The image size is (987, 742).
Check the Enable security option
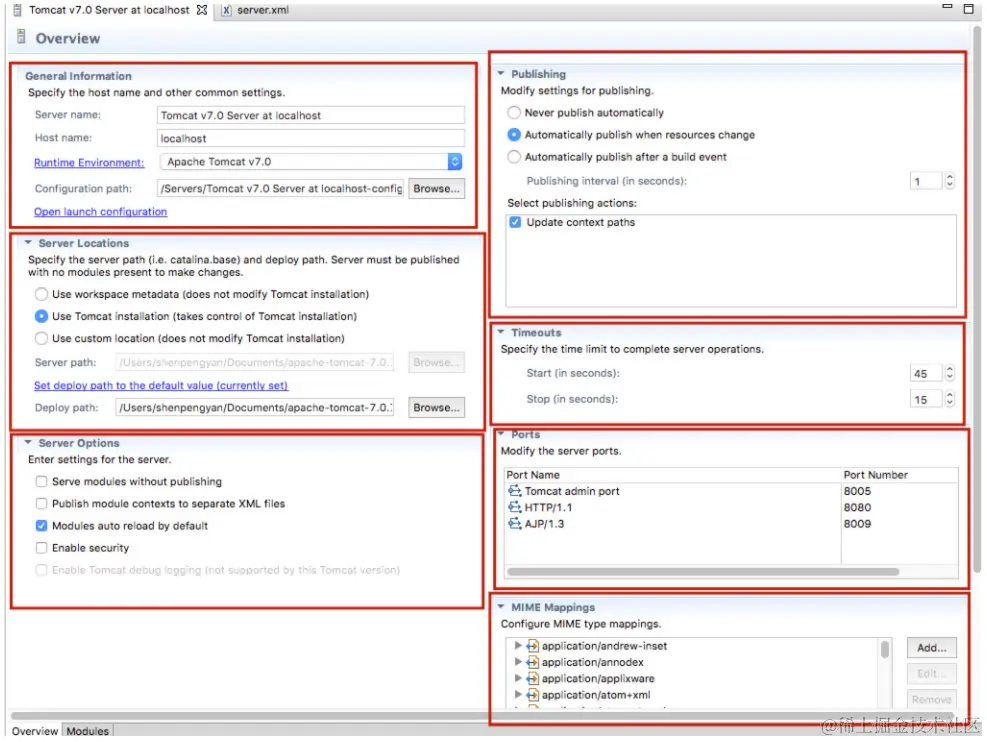coord(41,548)
